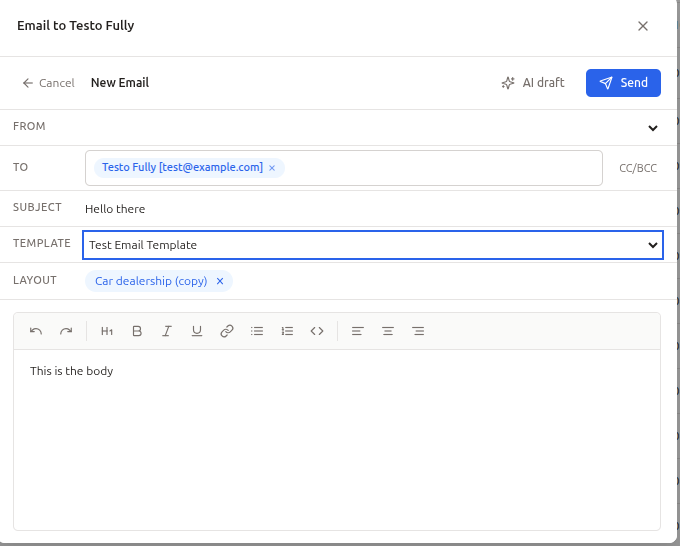Click into the email body text area
The width and height of the screenshot is (680, 546).
click(x=337, y=440)
